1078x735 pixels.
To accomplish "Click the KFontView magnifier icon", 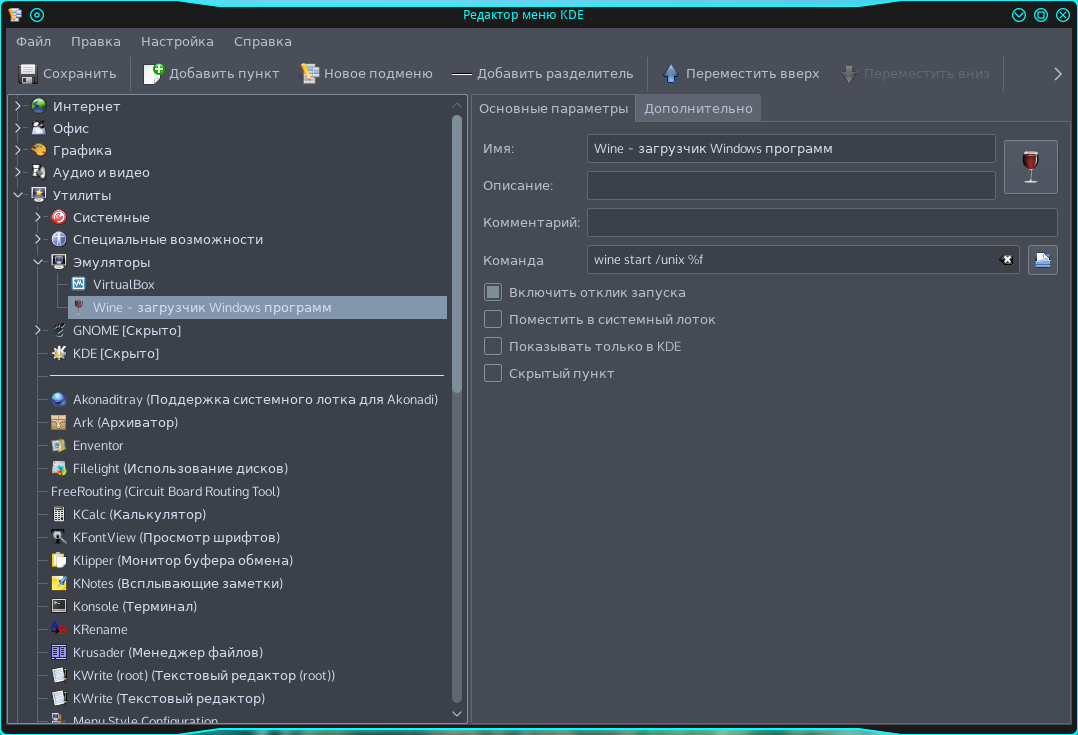I will click(x=59, y=537).
